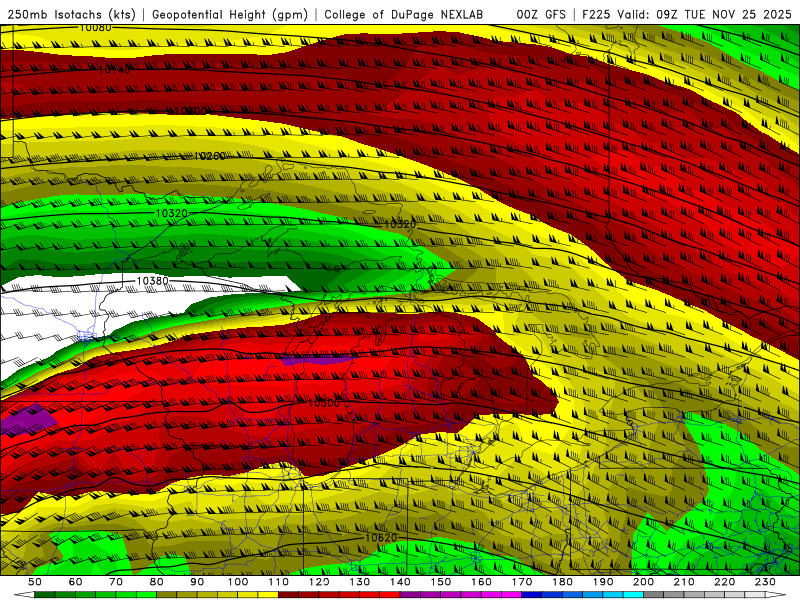The width and height of the screenshot is (800, 600).
Task: Click the 210 value on the color scale
Action: pos(684,582)
